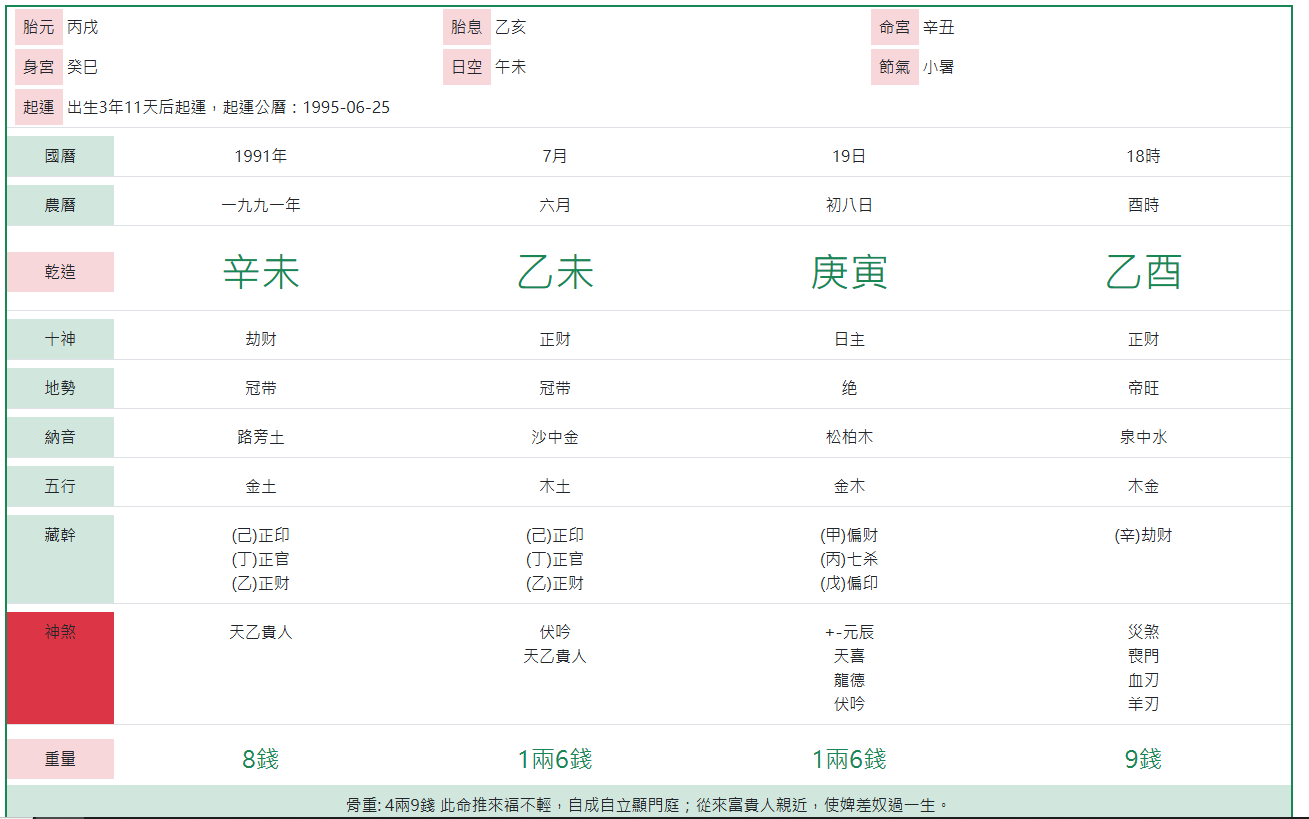Click the 節氣 label showing 小暑
This screenshot has height=819, width=1309.
tap(894, 67)
